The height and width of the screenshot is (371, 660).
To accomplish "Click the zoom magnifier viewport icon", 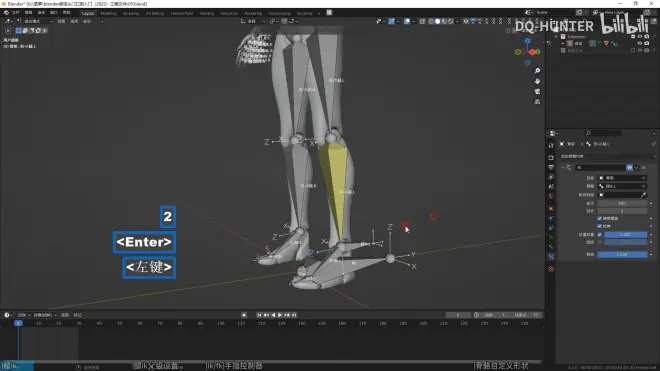I will click(x=537, y=71).
